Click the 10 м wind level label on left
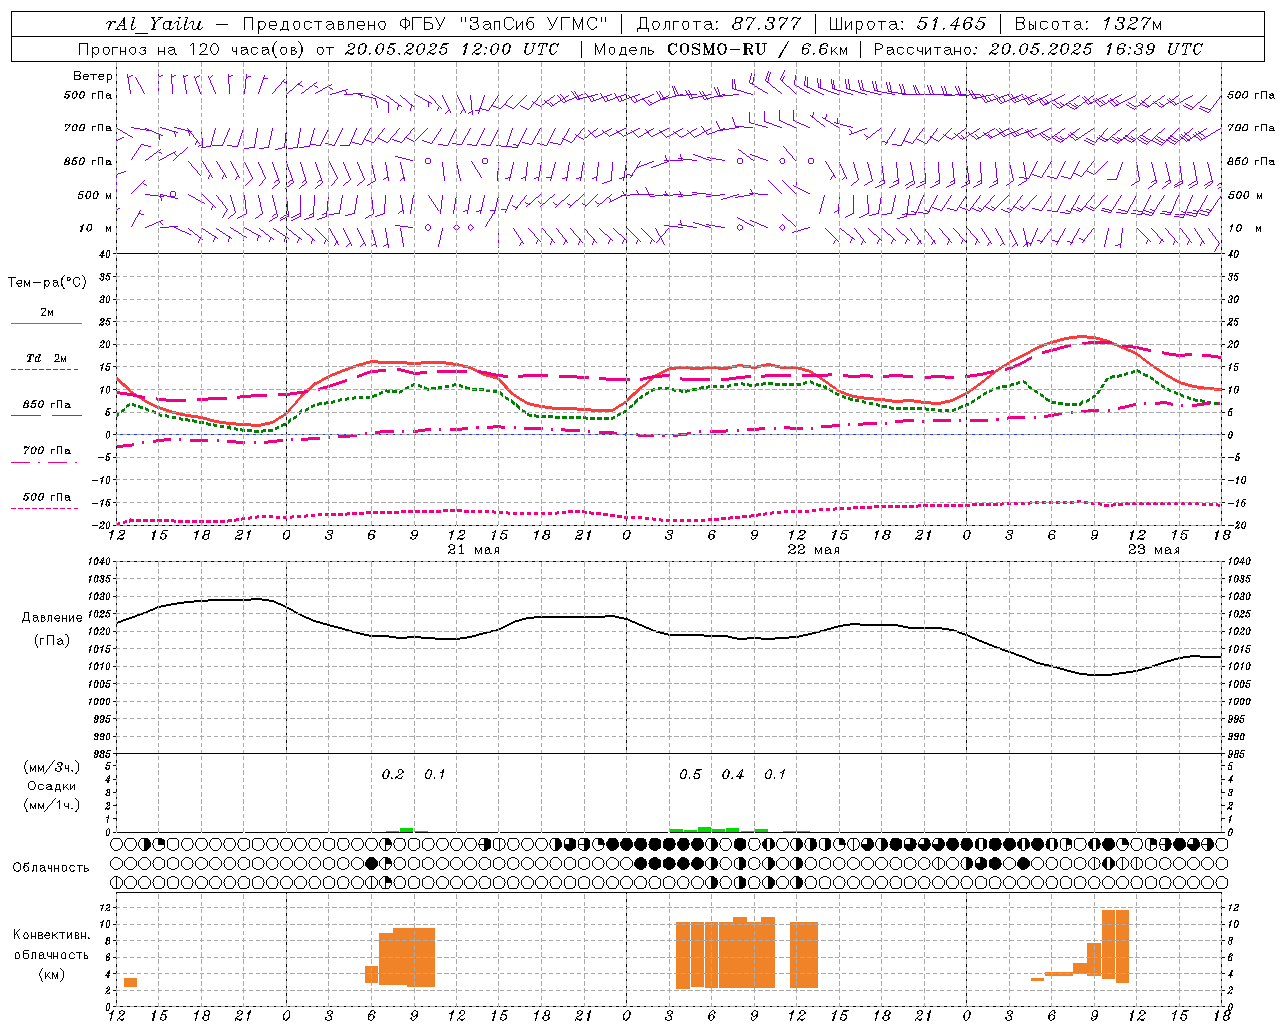 (96, 228)
